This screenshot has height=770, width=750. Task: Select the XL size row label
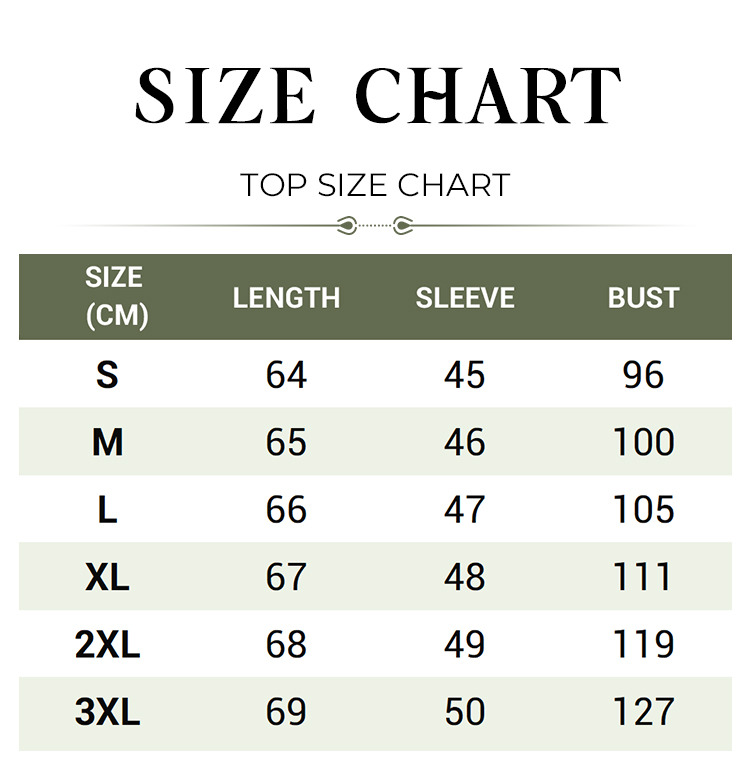108,577
